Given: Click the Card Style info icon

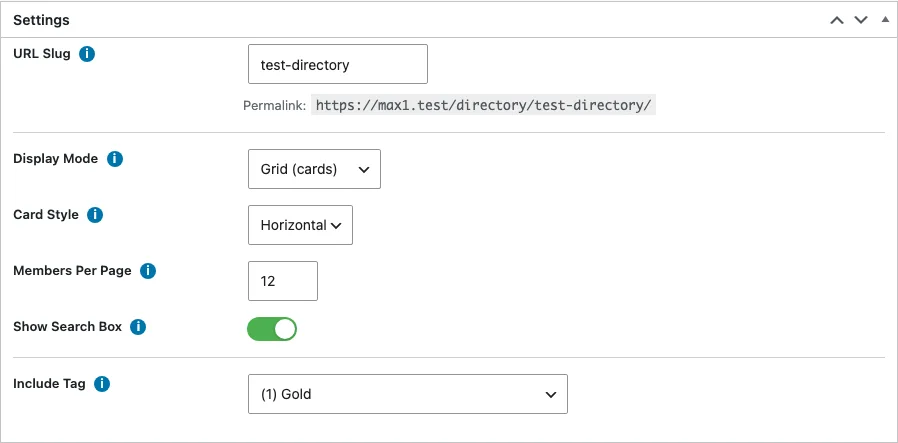Looking at the screenshot, I should pyautogui.click(x=95, y=215).
